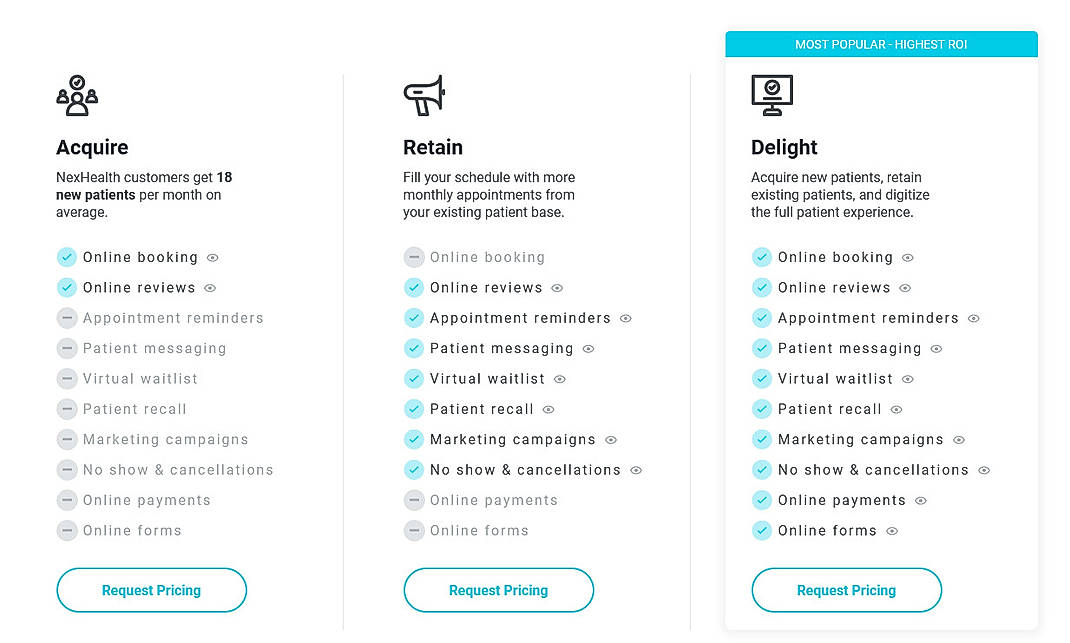
Task: Click the Delight plan computer monitor icon
Action: click(772, 94)
